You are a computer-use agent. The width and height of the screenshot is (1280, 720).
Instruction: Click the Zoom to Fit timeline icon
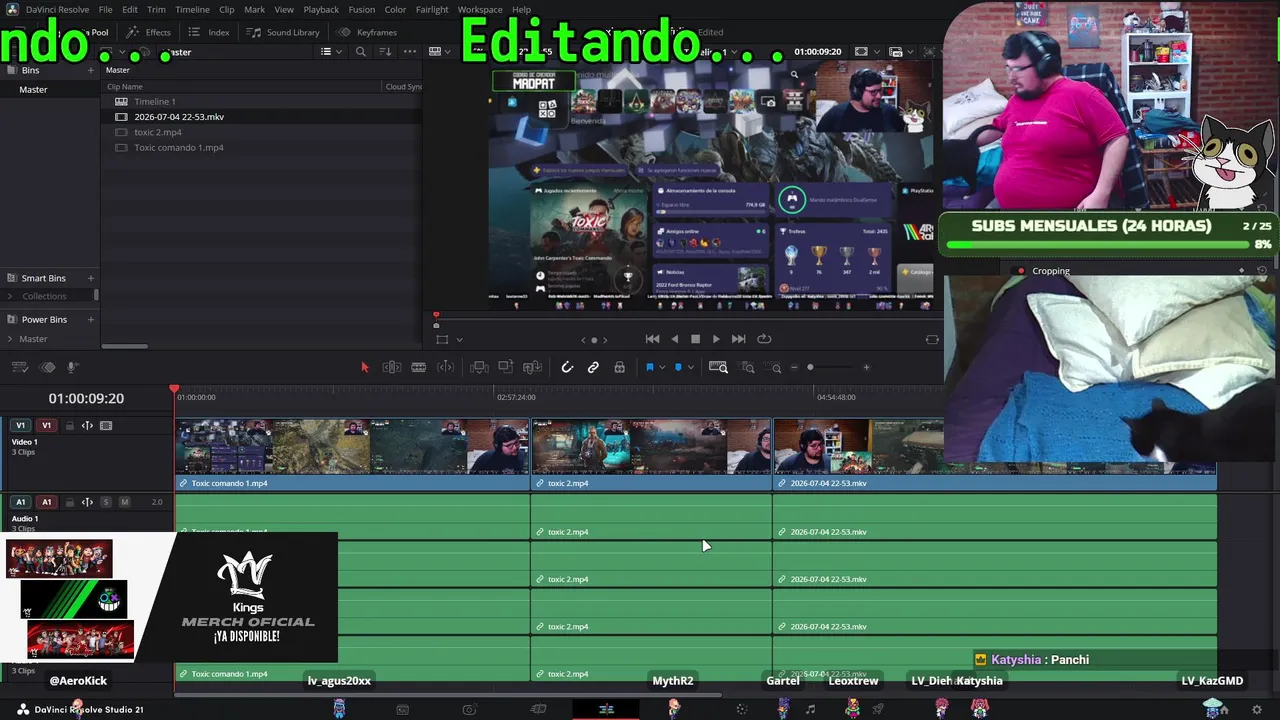click(x=718, y=367)
